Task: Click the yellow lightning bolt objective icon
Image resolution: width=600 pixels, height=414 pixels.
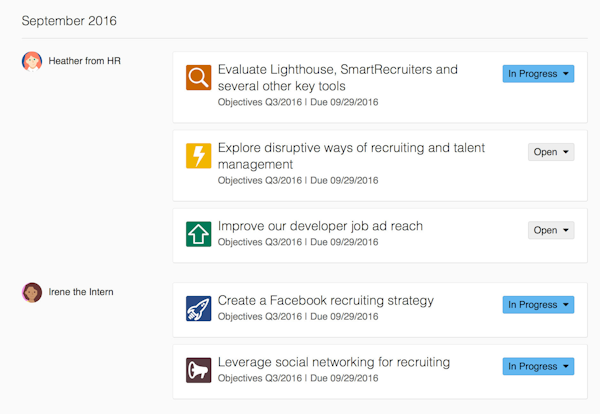Action: pyautogui.click(x=198, y=156)
